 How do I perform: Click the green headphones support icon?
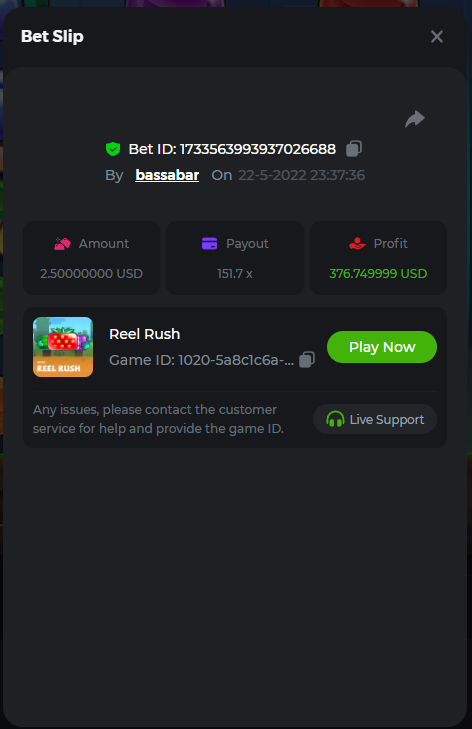tap(335, 419)
